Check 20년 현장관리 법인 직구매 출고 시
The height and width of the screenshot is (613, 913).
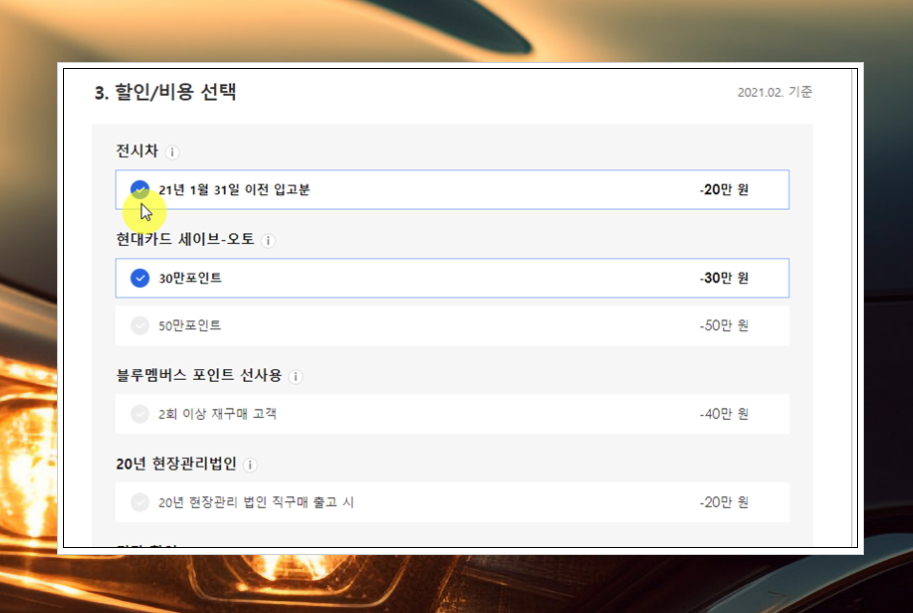coord(140,502)
